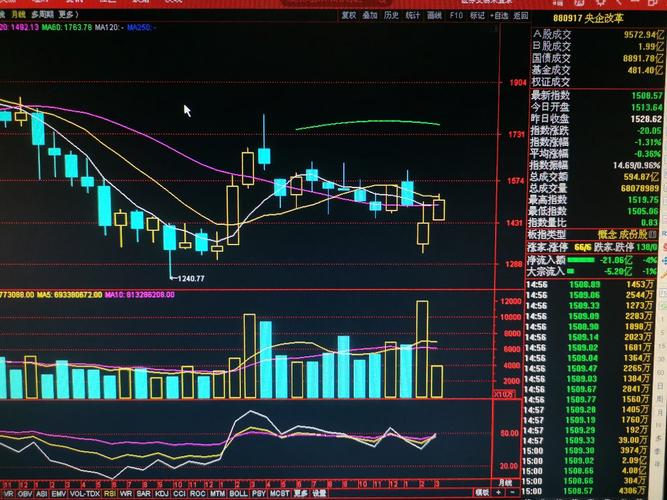Click the 统计 statistics toolbar button
667x500 pixels.
click(x=412, y=15)
